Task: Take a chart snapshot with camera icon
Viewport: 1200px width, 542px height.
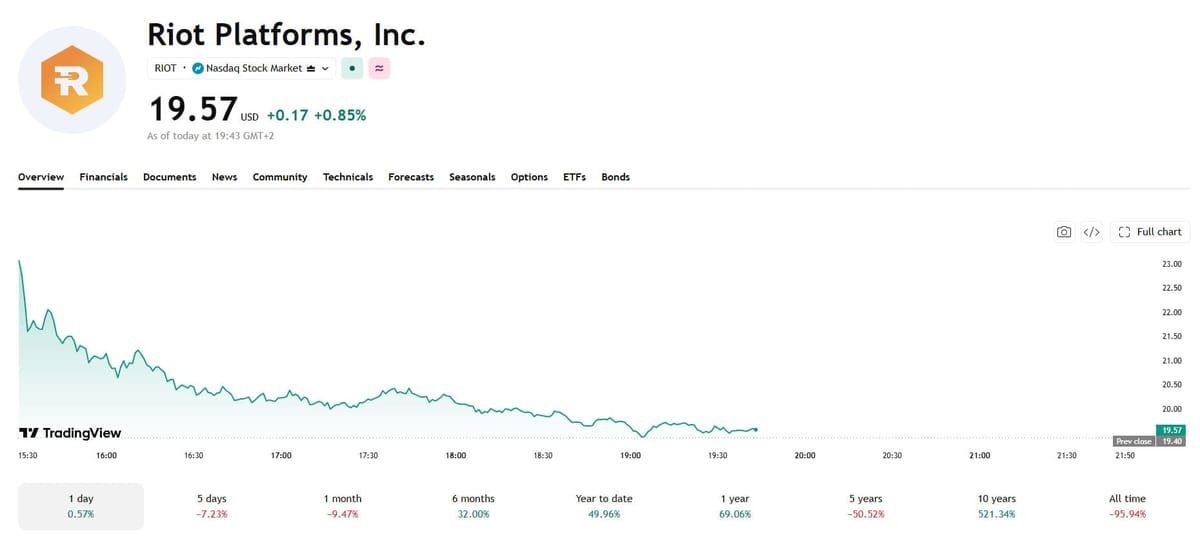Action: click(1064, 232)
